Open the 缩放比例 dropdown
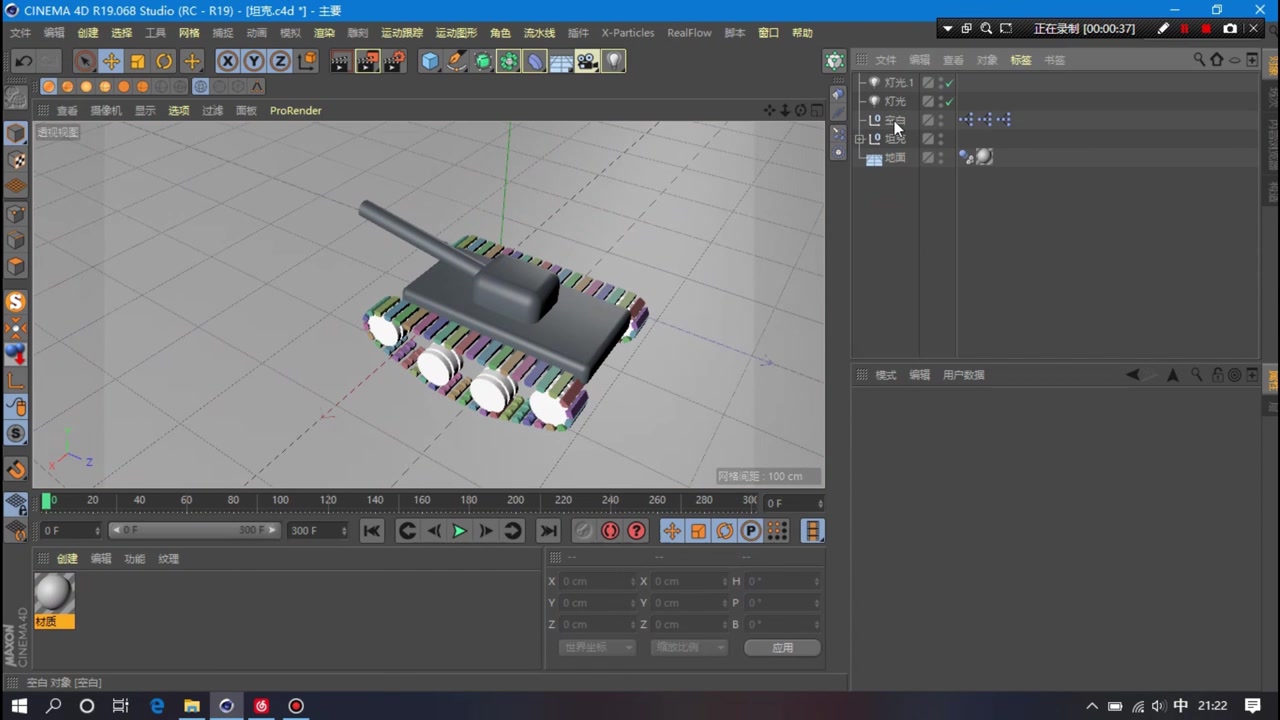The width and height of the screenshot is (1280, 720). coord(688,647)
